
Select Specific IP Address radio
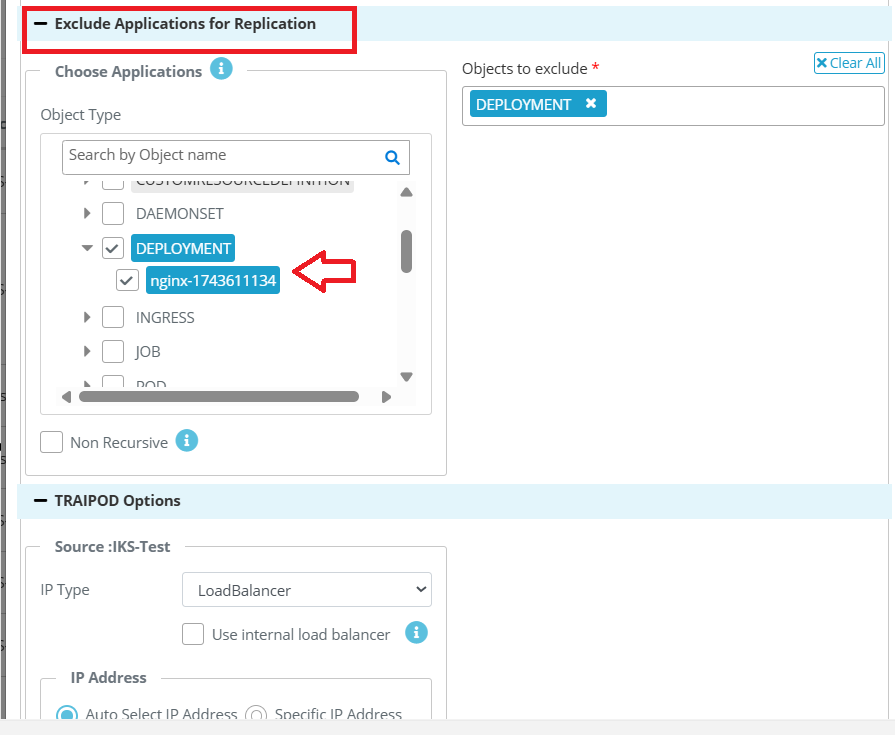tap(256, 714)
